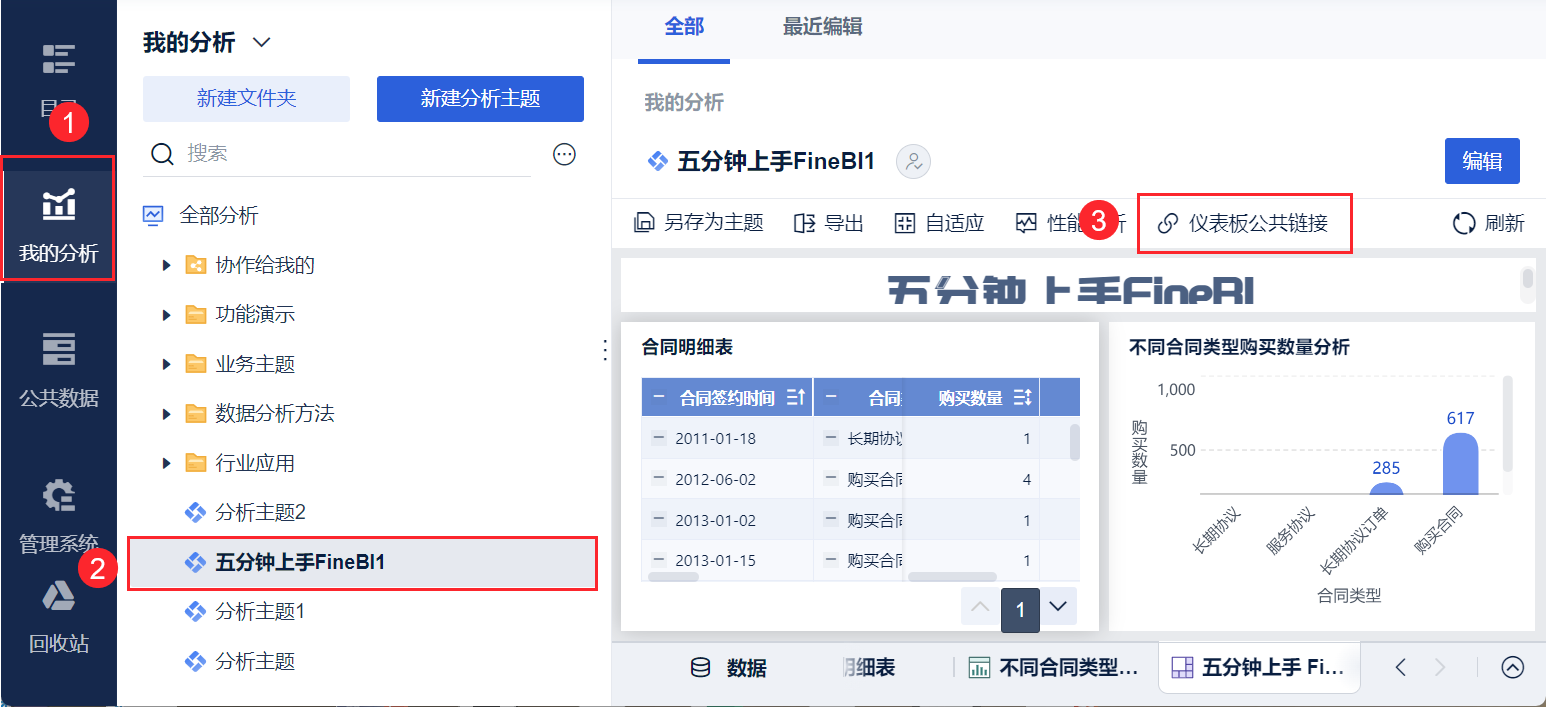Screen dimensions: 1546x707
Task: Switch to the 全部 tab
Action: [x=684, y=27]
